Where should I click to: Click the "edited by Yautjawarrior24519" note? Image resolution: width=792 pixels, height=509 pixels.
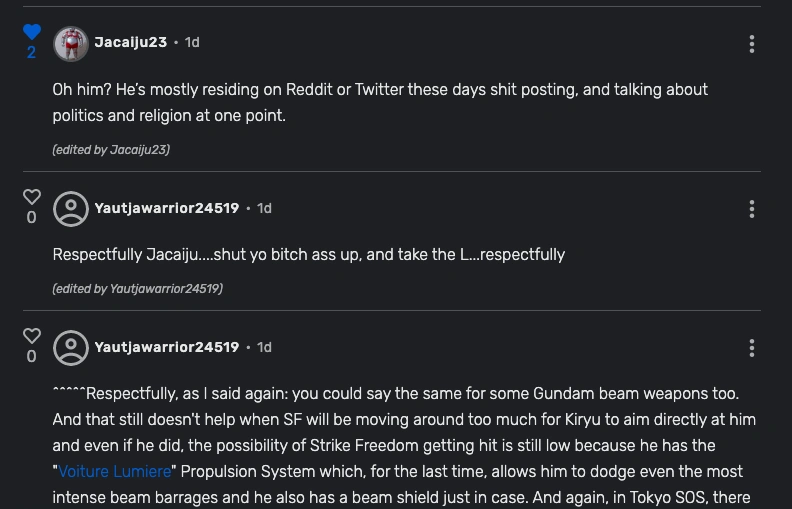pyautogui.click(x=137, y=289)
